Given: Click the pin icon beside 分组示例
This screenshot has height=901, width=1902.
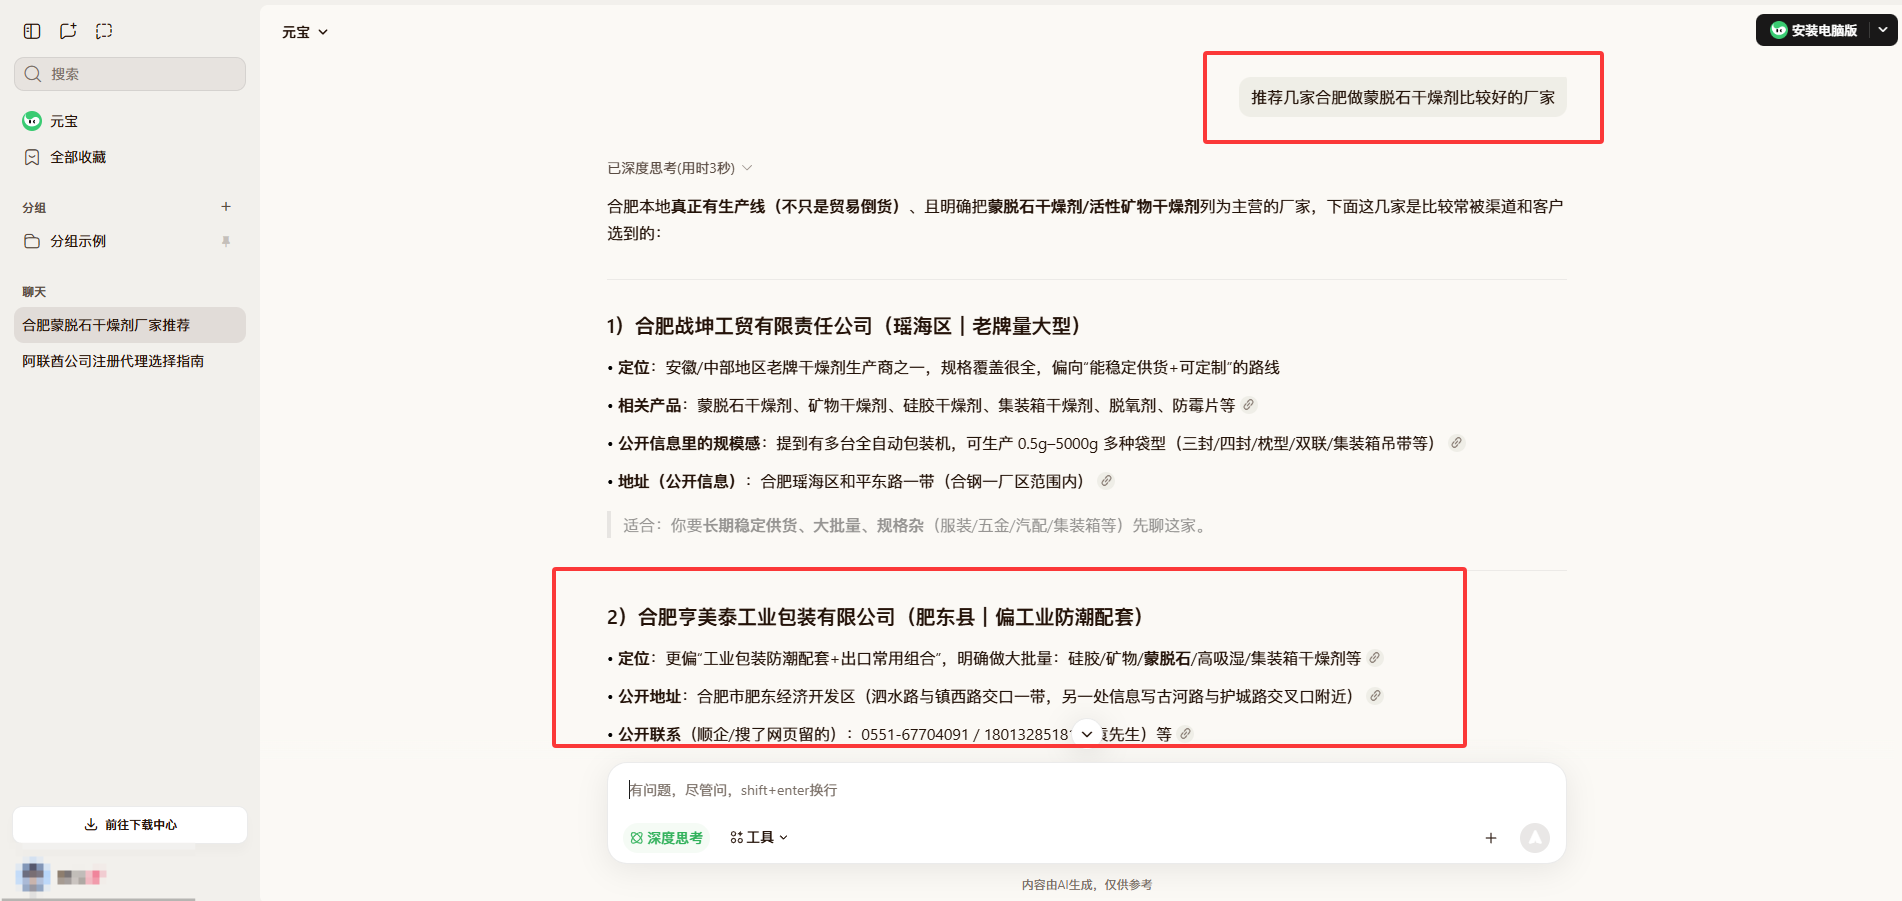Looking at the screenshot, I should (226, 241).
